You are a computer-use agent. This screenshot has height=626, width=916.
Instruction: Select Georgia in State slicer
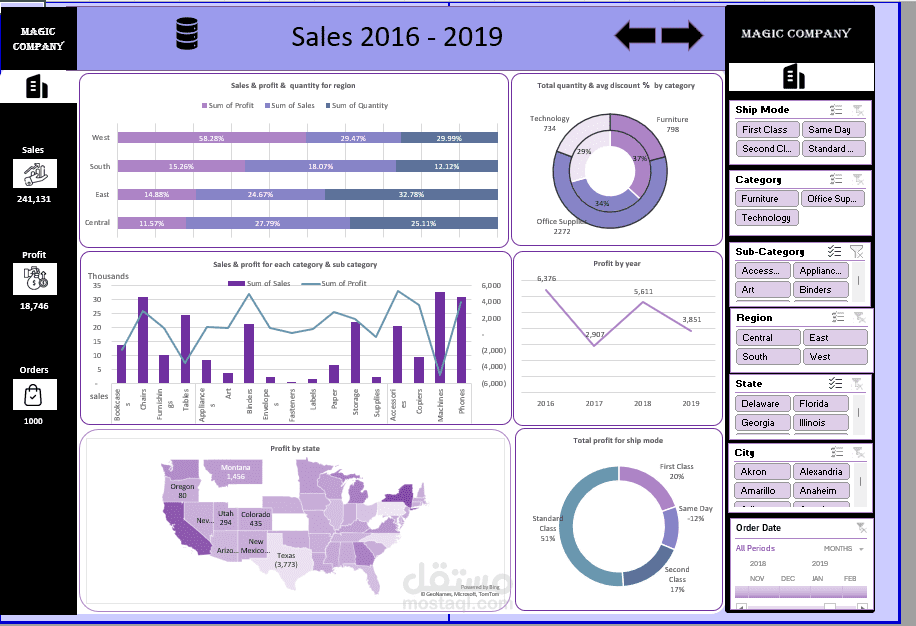pyautogui.click(x=762, y=423)
